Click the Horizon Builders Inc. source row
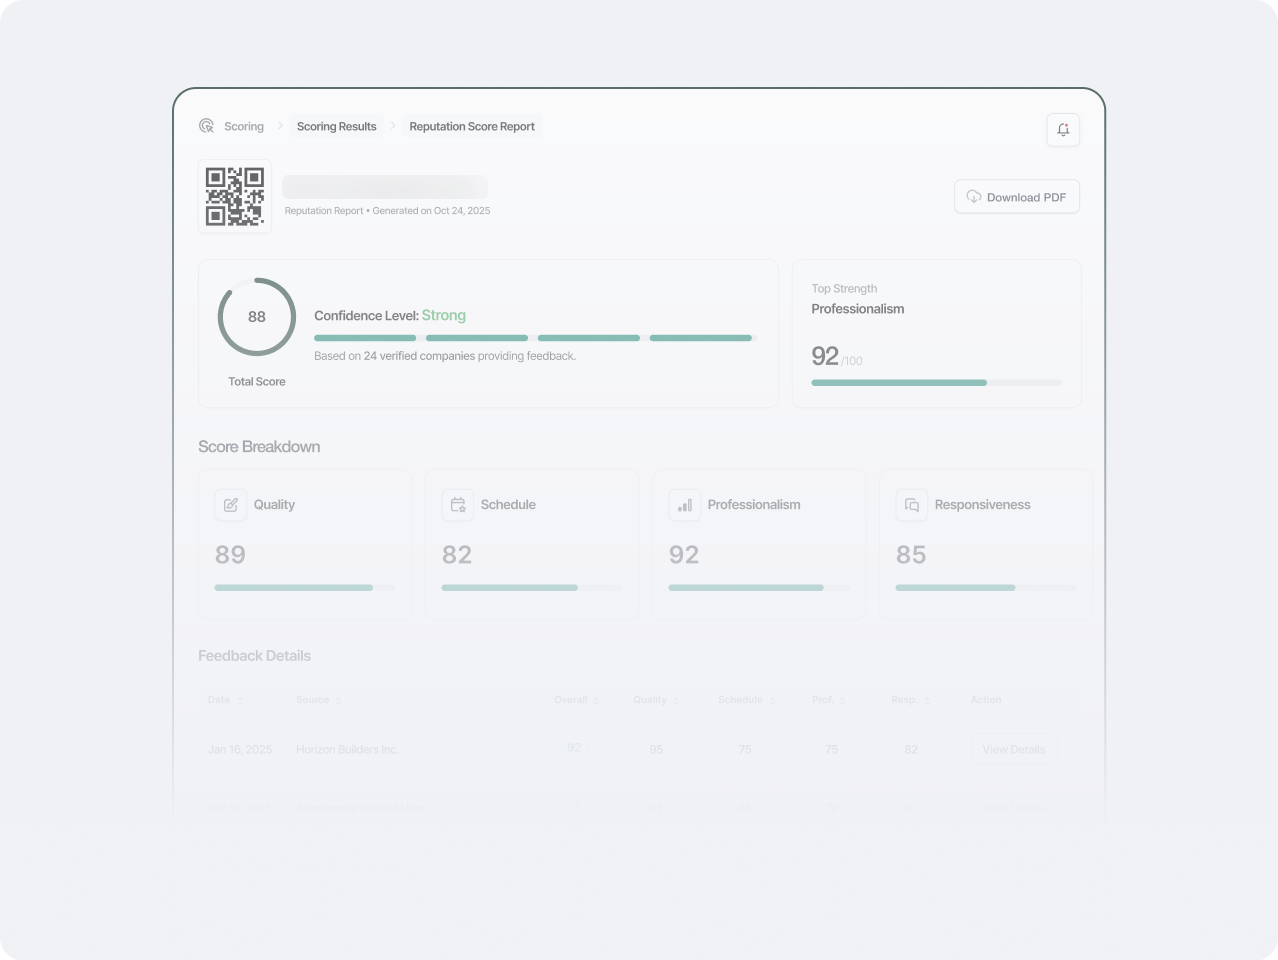Image resolution: width=1278 pixels, height=960 pixels. click(347, 749)
